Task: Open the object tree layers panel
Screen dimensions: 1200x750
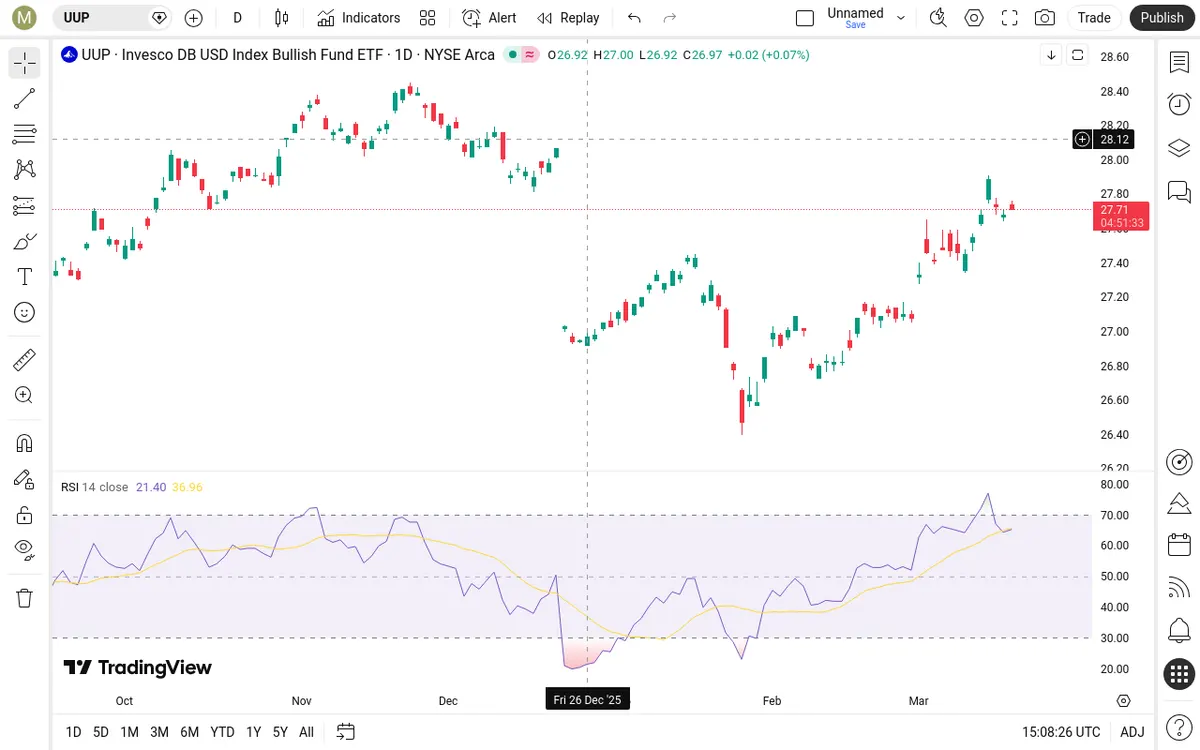Action: [x=1179, y=147]
